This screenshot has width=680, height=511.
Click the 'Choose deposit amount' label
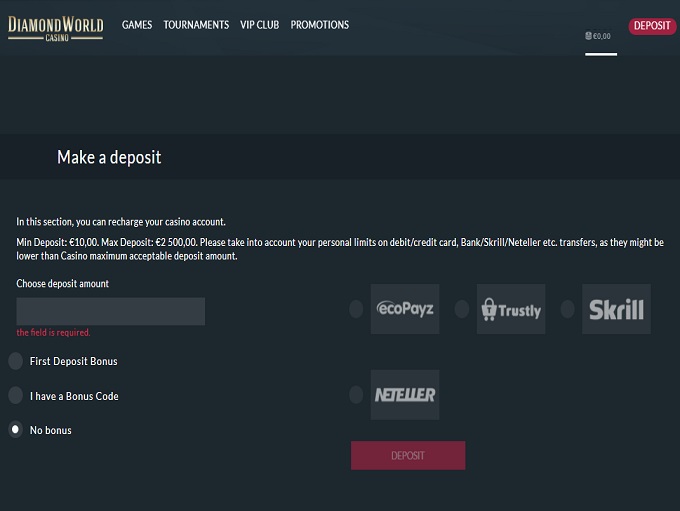point(62,284)
